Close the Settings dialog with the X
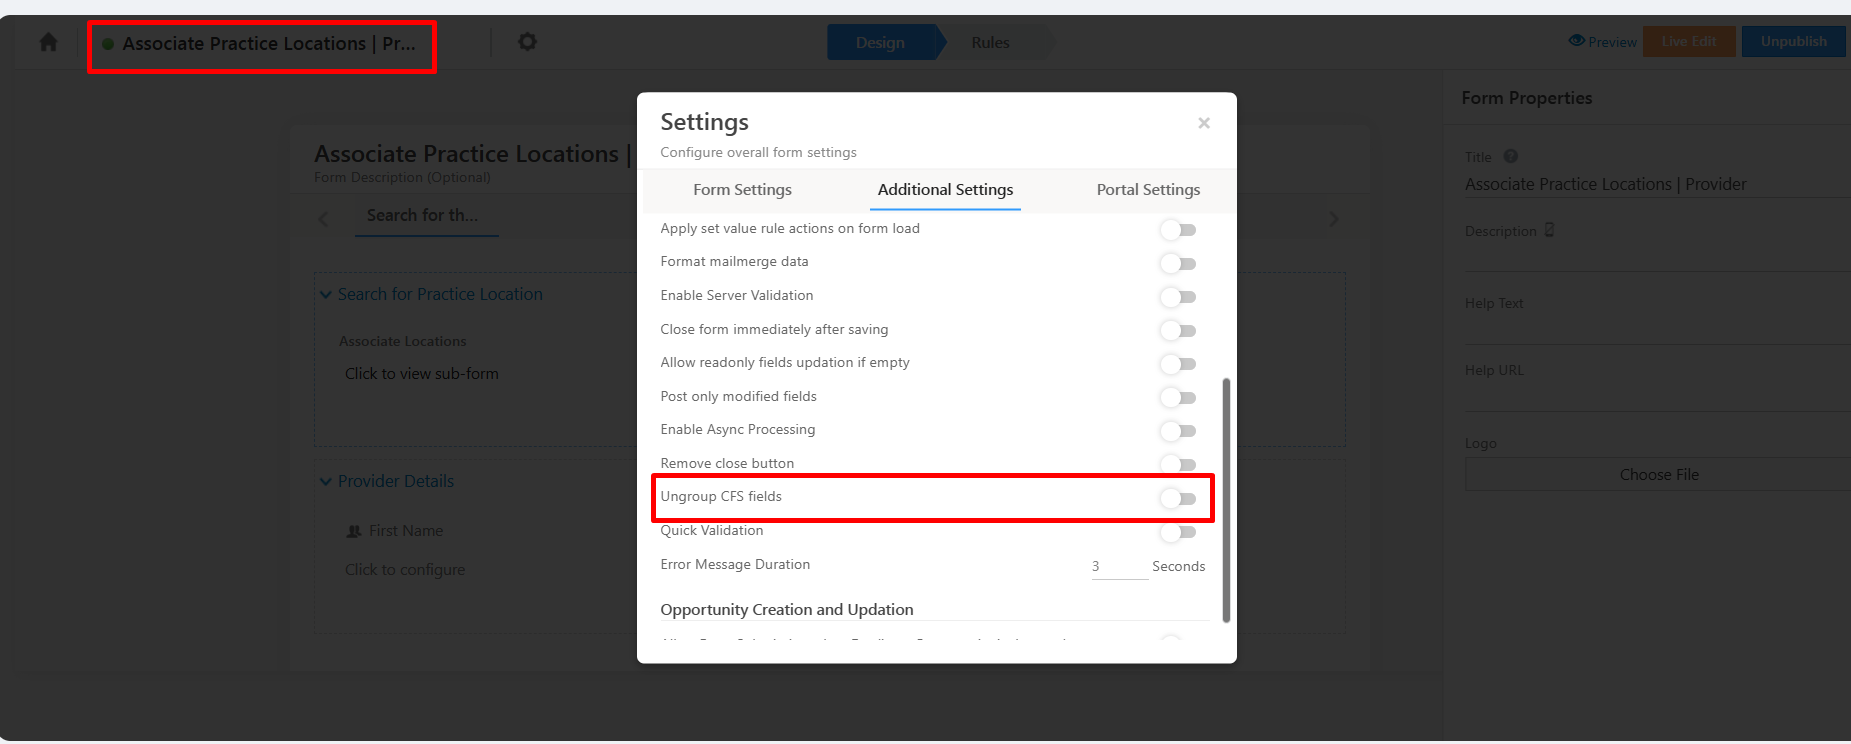This screenshot has height=744, width=1851. click(x=1204, y=123)
